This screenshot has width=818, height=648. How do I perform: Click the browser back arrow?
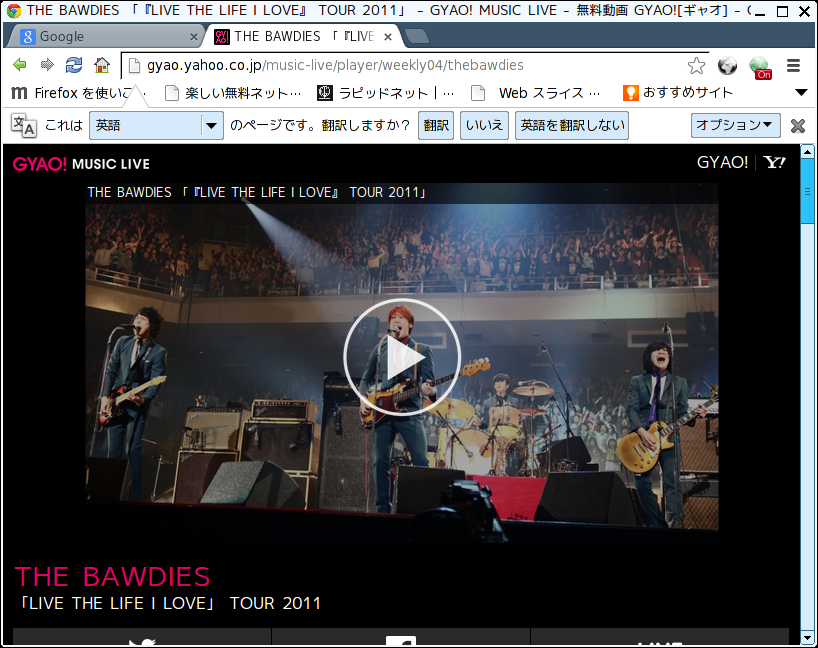point(20,65)
